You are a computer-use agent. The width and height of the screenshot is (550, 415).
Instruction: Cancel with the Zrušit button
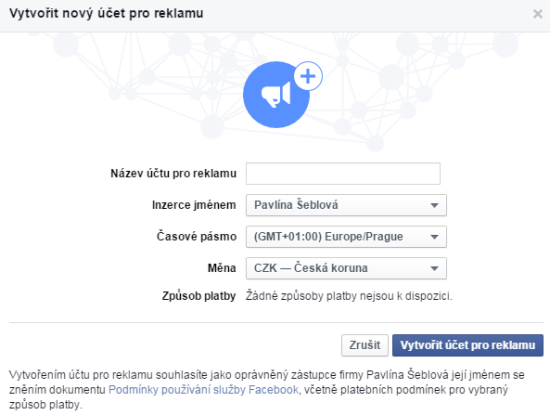point(365,345)
